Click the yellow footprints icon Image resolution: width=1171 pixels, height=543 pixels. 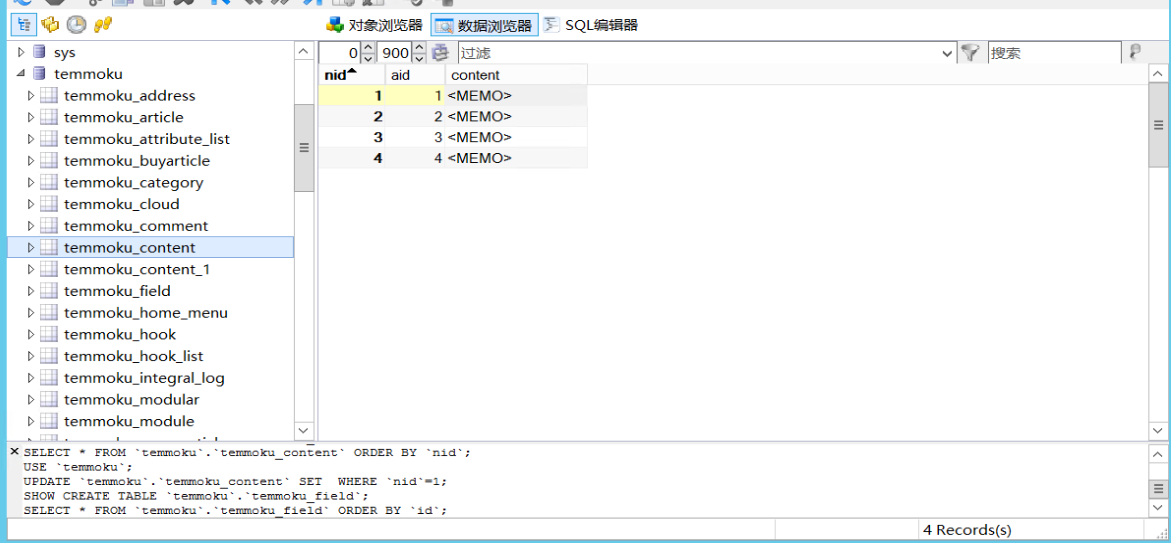pyautogui.click(x=102, y=25)
